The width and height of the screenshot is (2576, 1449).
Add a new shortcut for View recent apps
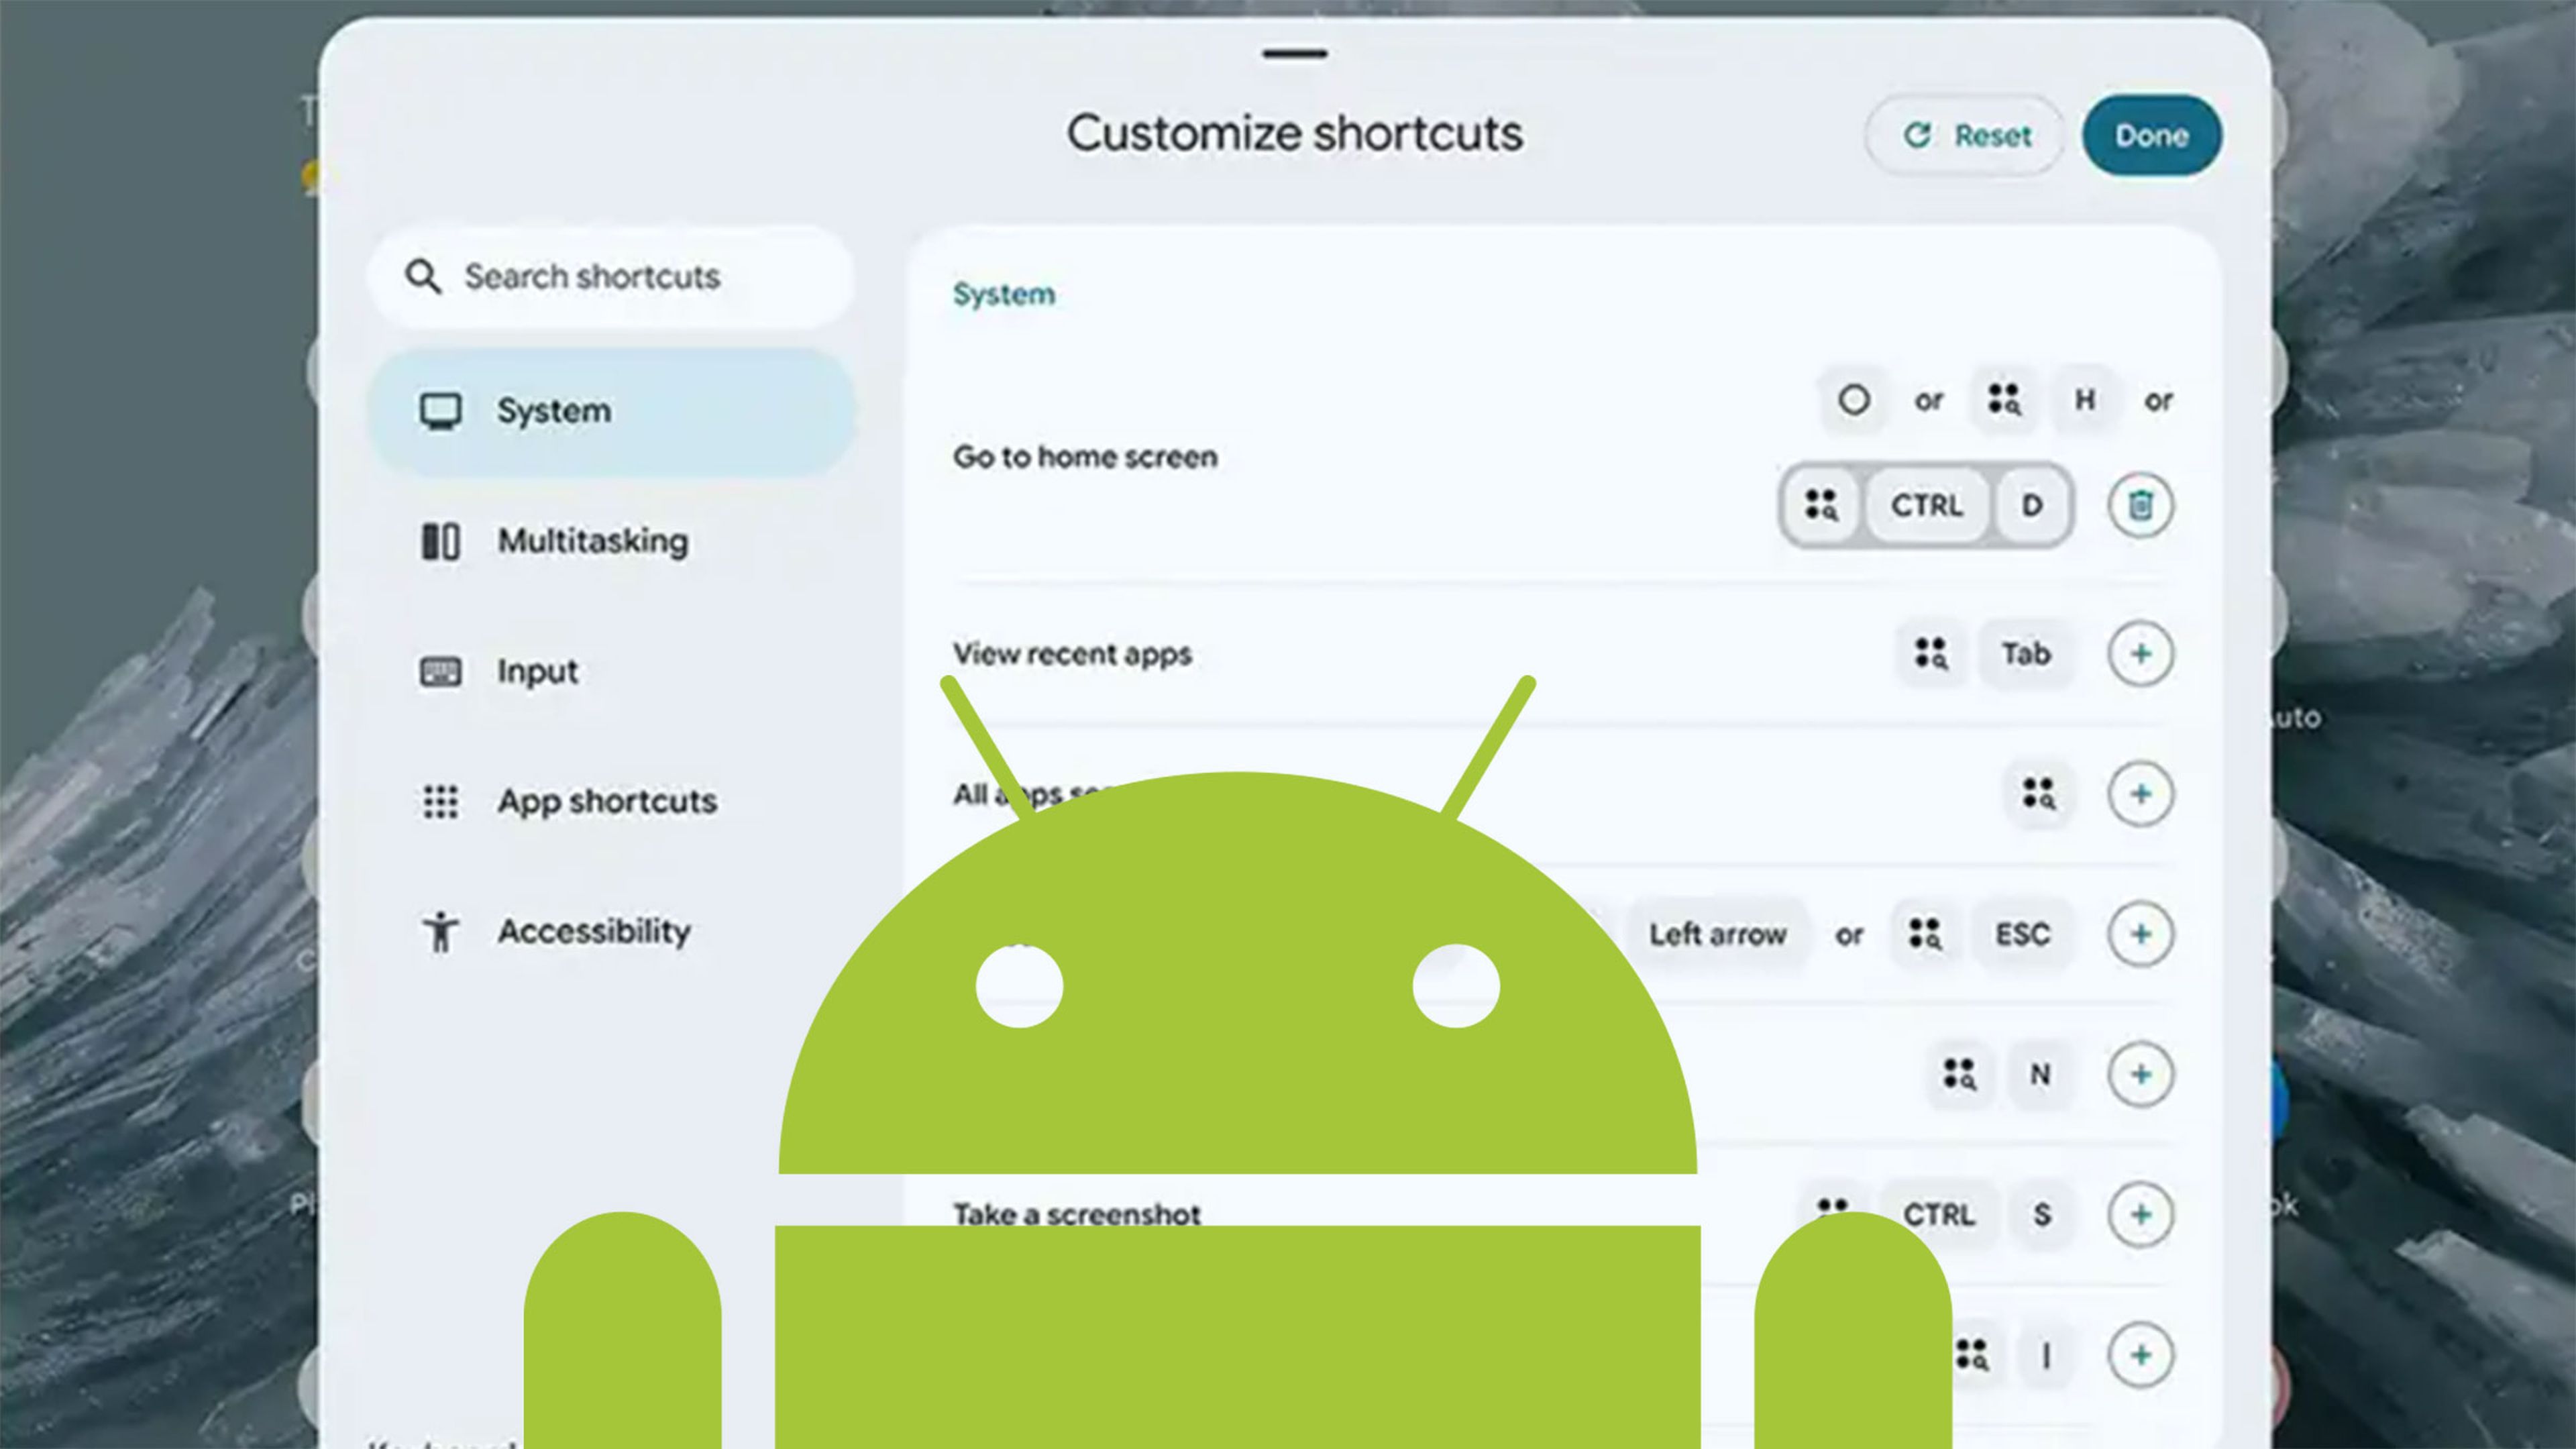pos(2140,654)
